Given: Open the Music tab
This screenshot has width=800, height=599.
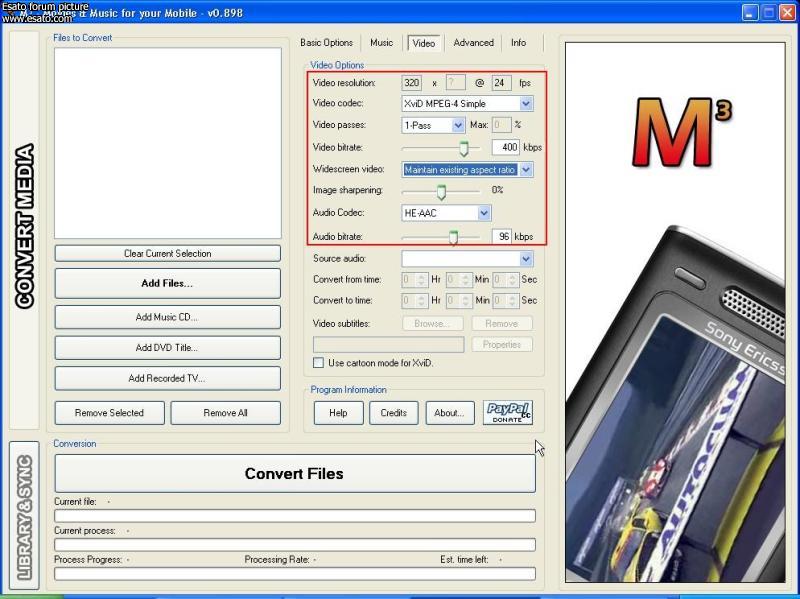Looking at the screenshot, I should [382, 43].
